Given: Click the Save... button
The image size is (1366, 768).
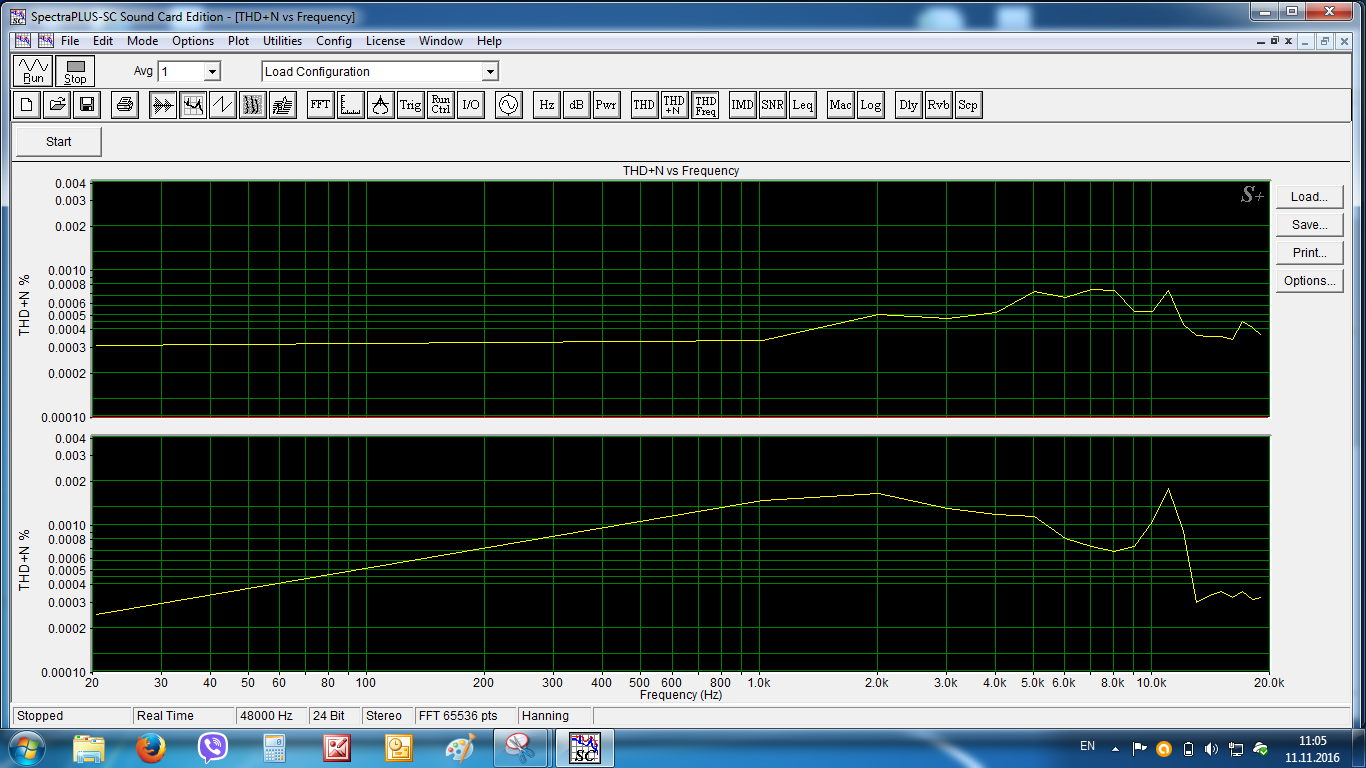Looking at the screenshot, I should 1309,225.
